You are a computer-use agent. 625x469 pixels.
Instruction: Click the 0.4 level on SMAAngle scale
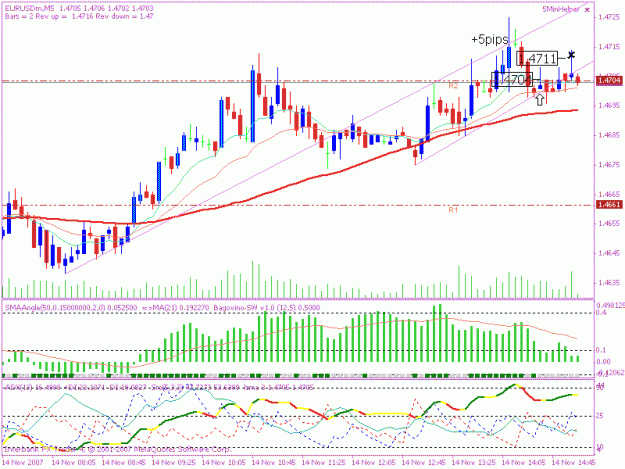pyautogui.click(x=601, y=313)
